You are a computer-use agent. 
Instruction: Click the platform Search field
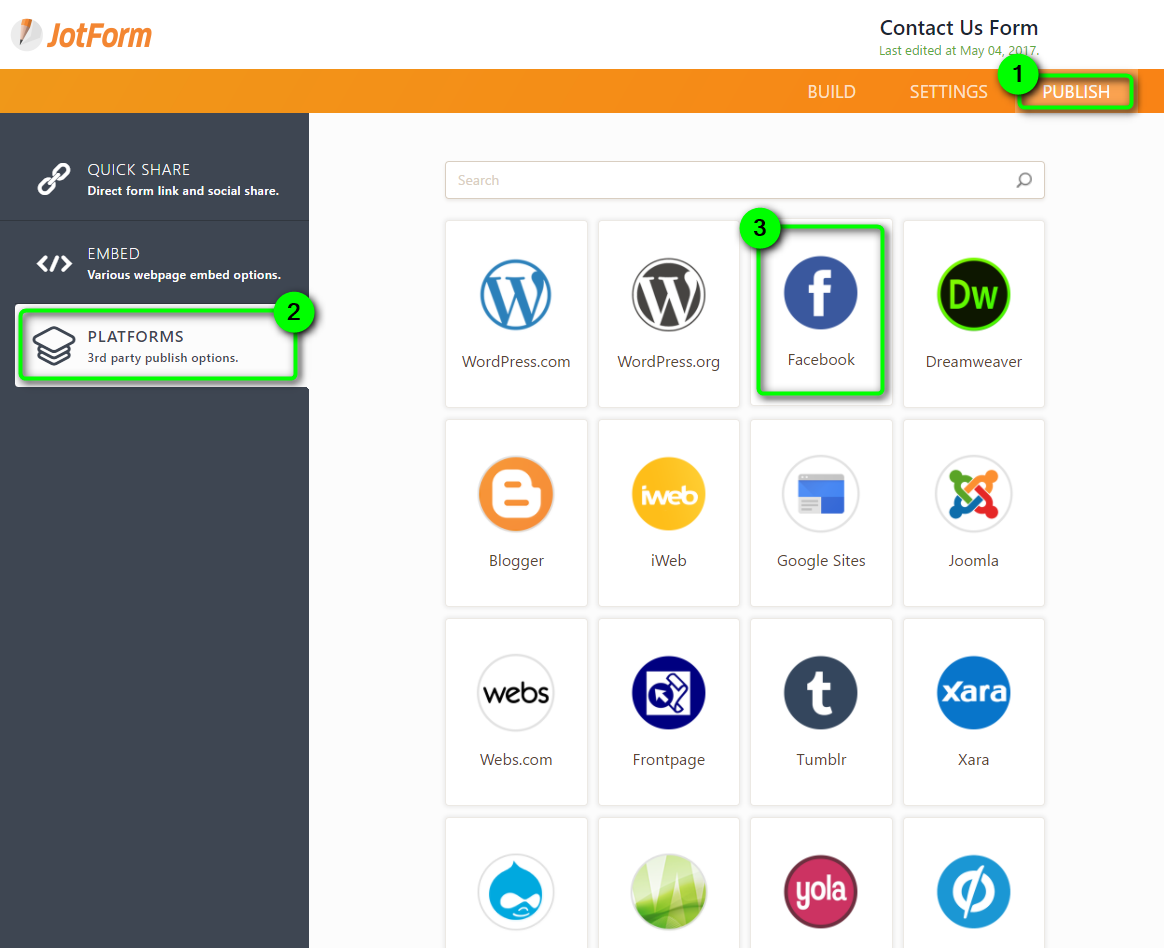point(730,181)
